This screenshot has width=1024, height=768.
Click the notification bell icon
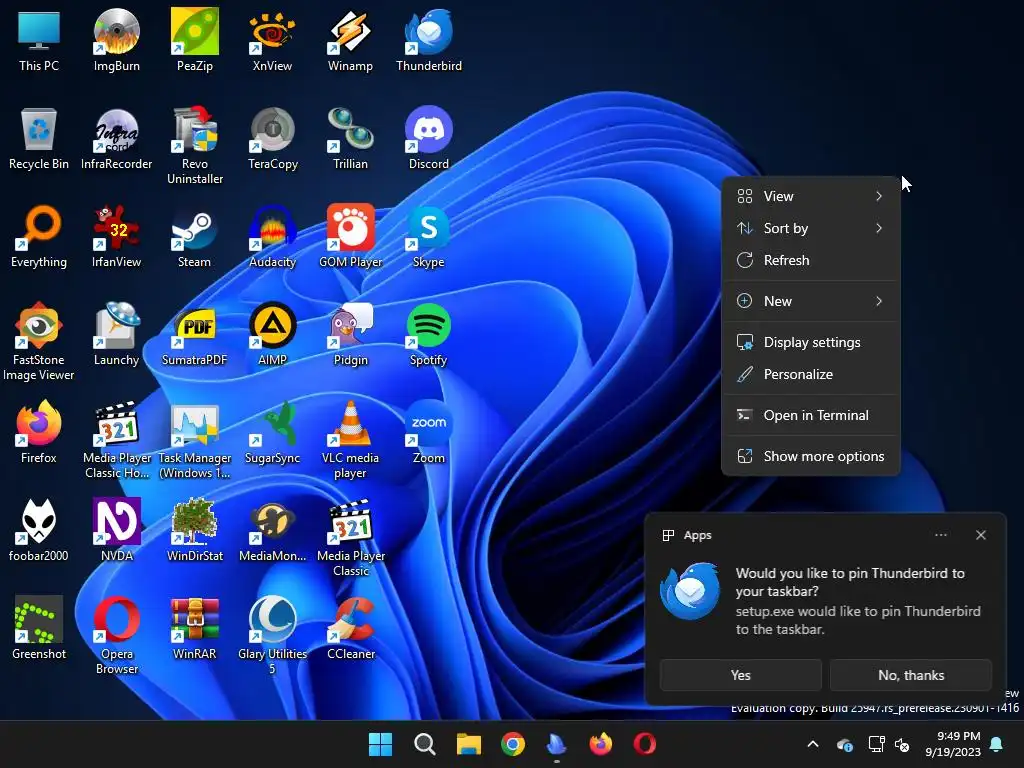coord(997,744)
